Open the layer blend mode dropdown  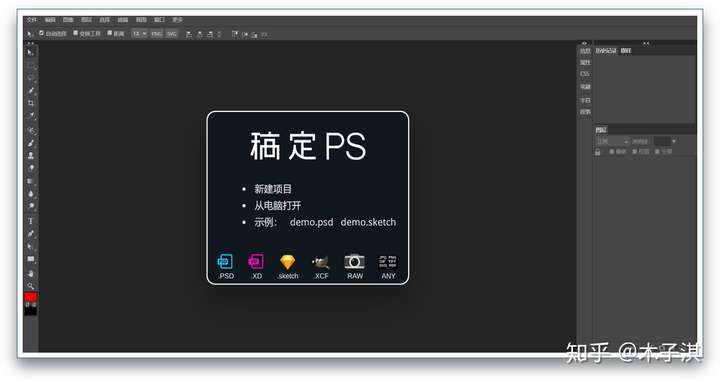(612, 141)
